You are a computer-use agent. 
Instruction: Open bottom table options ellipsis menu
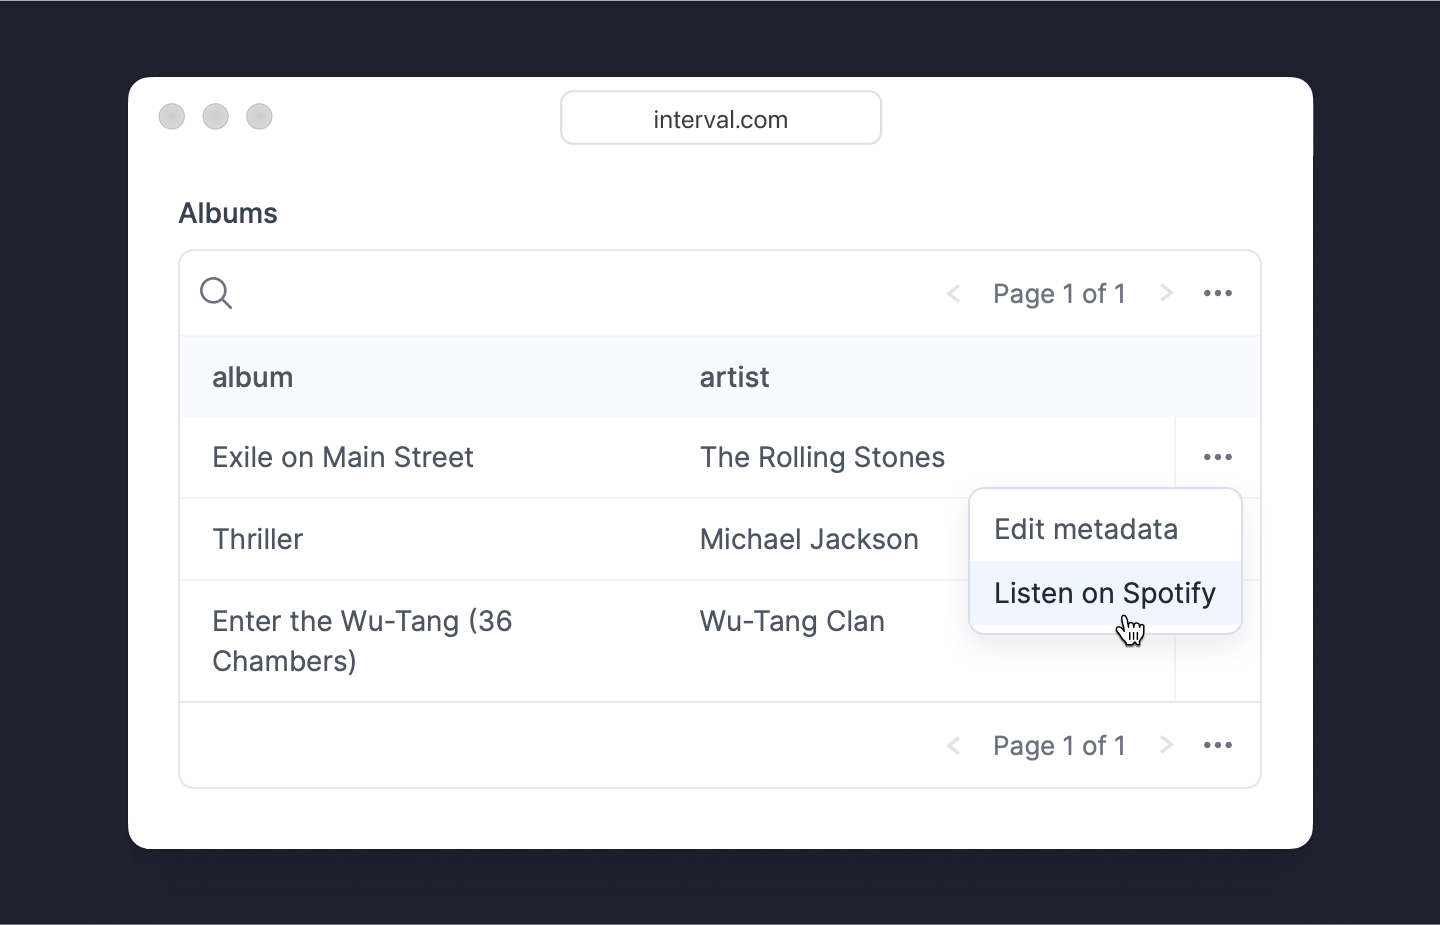[x=1217, y=745]
